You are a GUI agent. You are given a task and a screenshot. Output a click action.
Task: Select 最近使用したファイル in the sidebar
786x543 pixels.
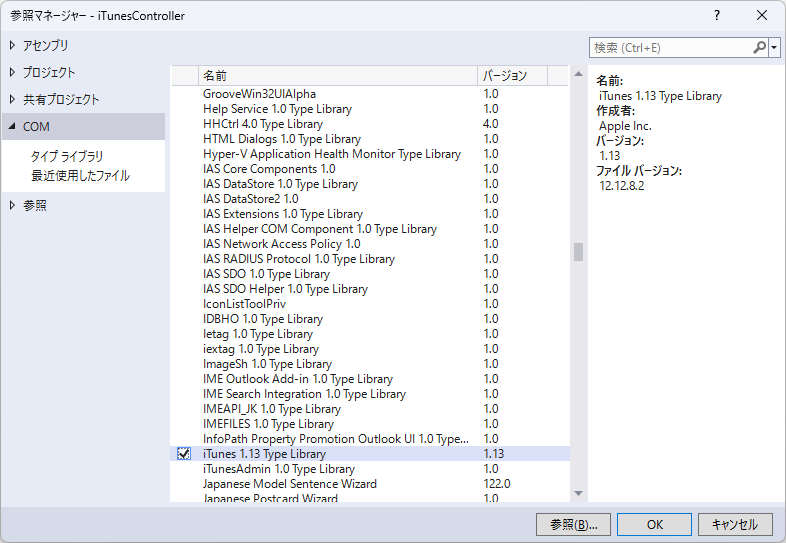[80, 176]
